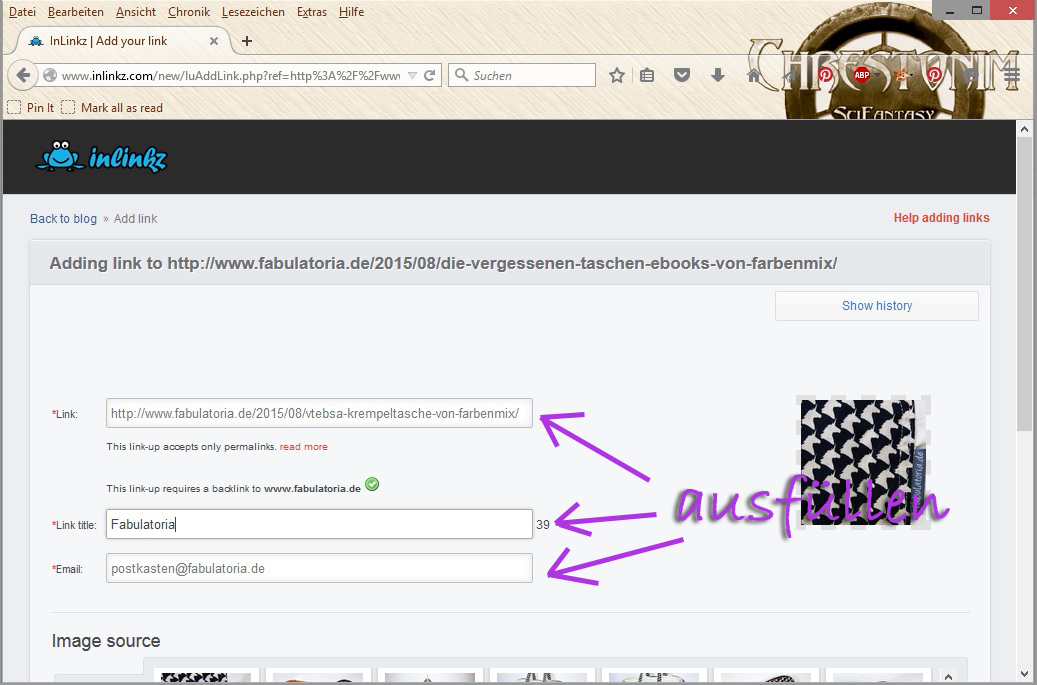Screen dimensions: 1037x685
Task: Click into the Email field
Action: (x=319, y=568)
